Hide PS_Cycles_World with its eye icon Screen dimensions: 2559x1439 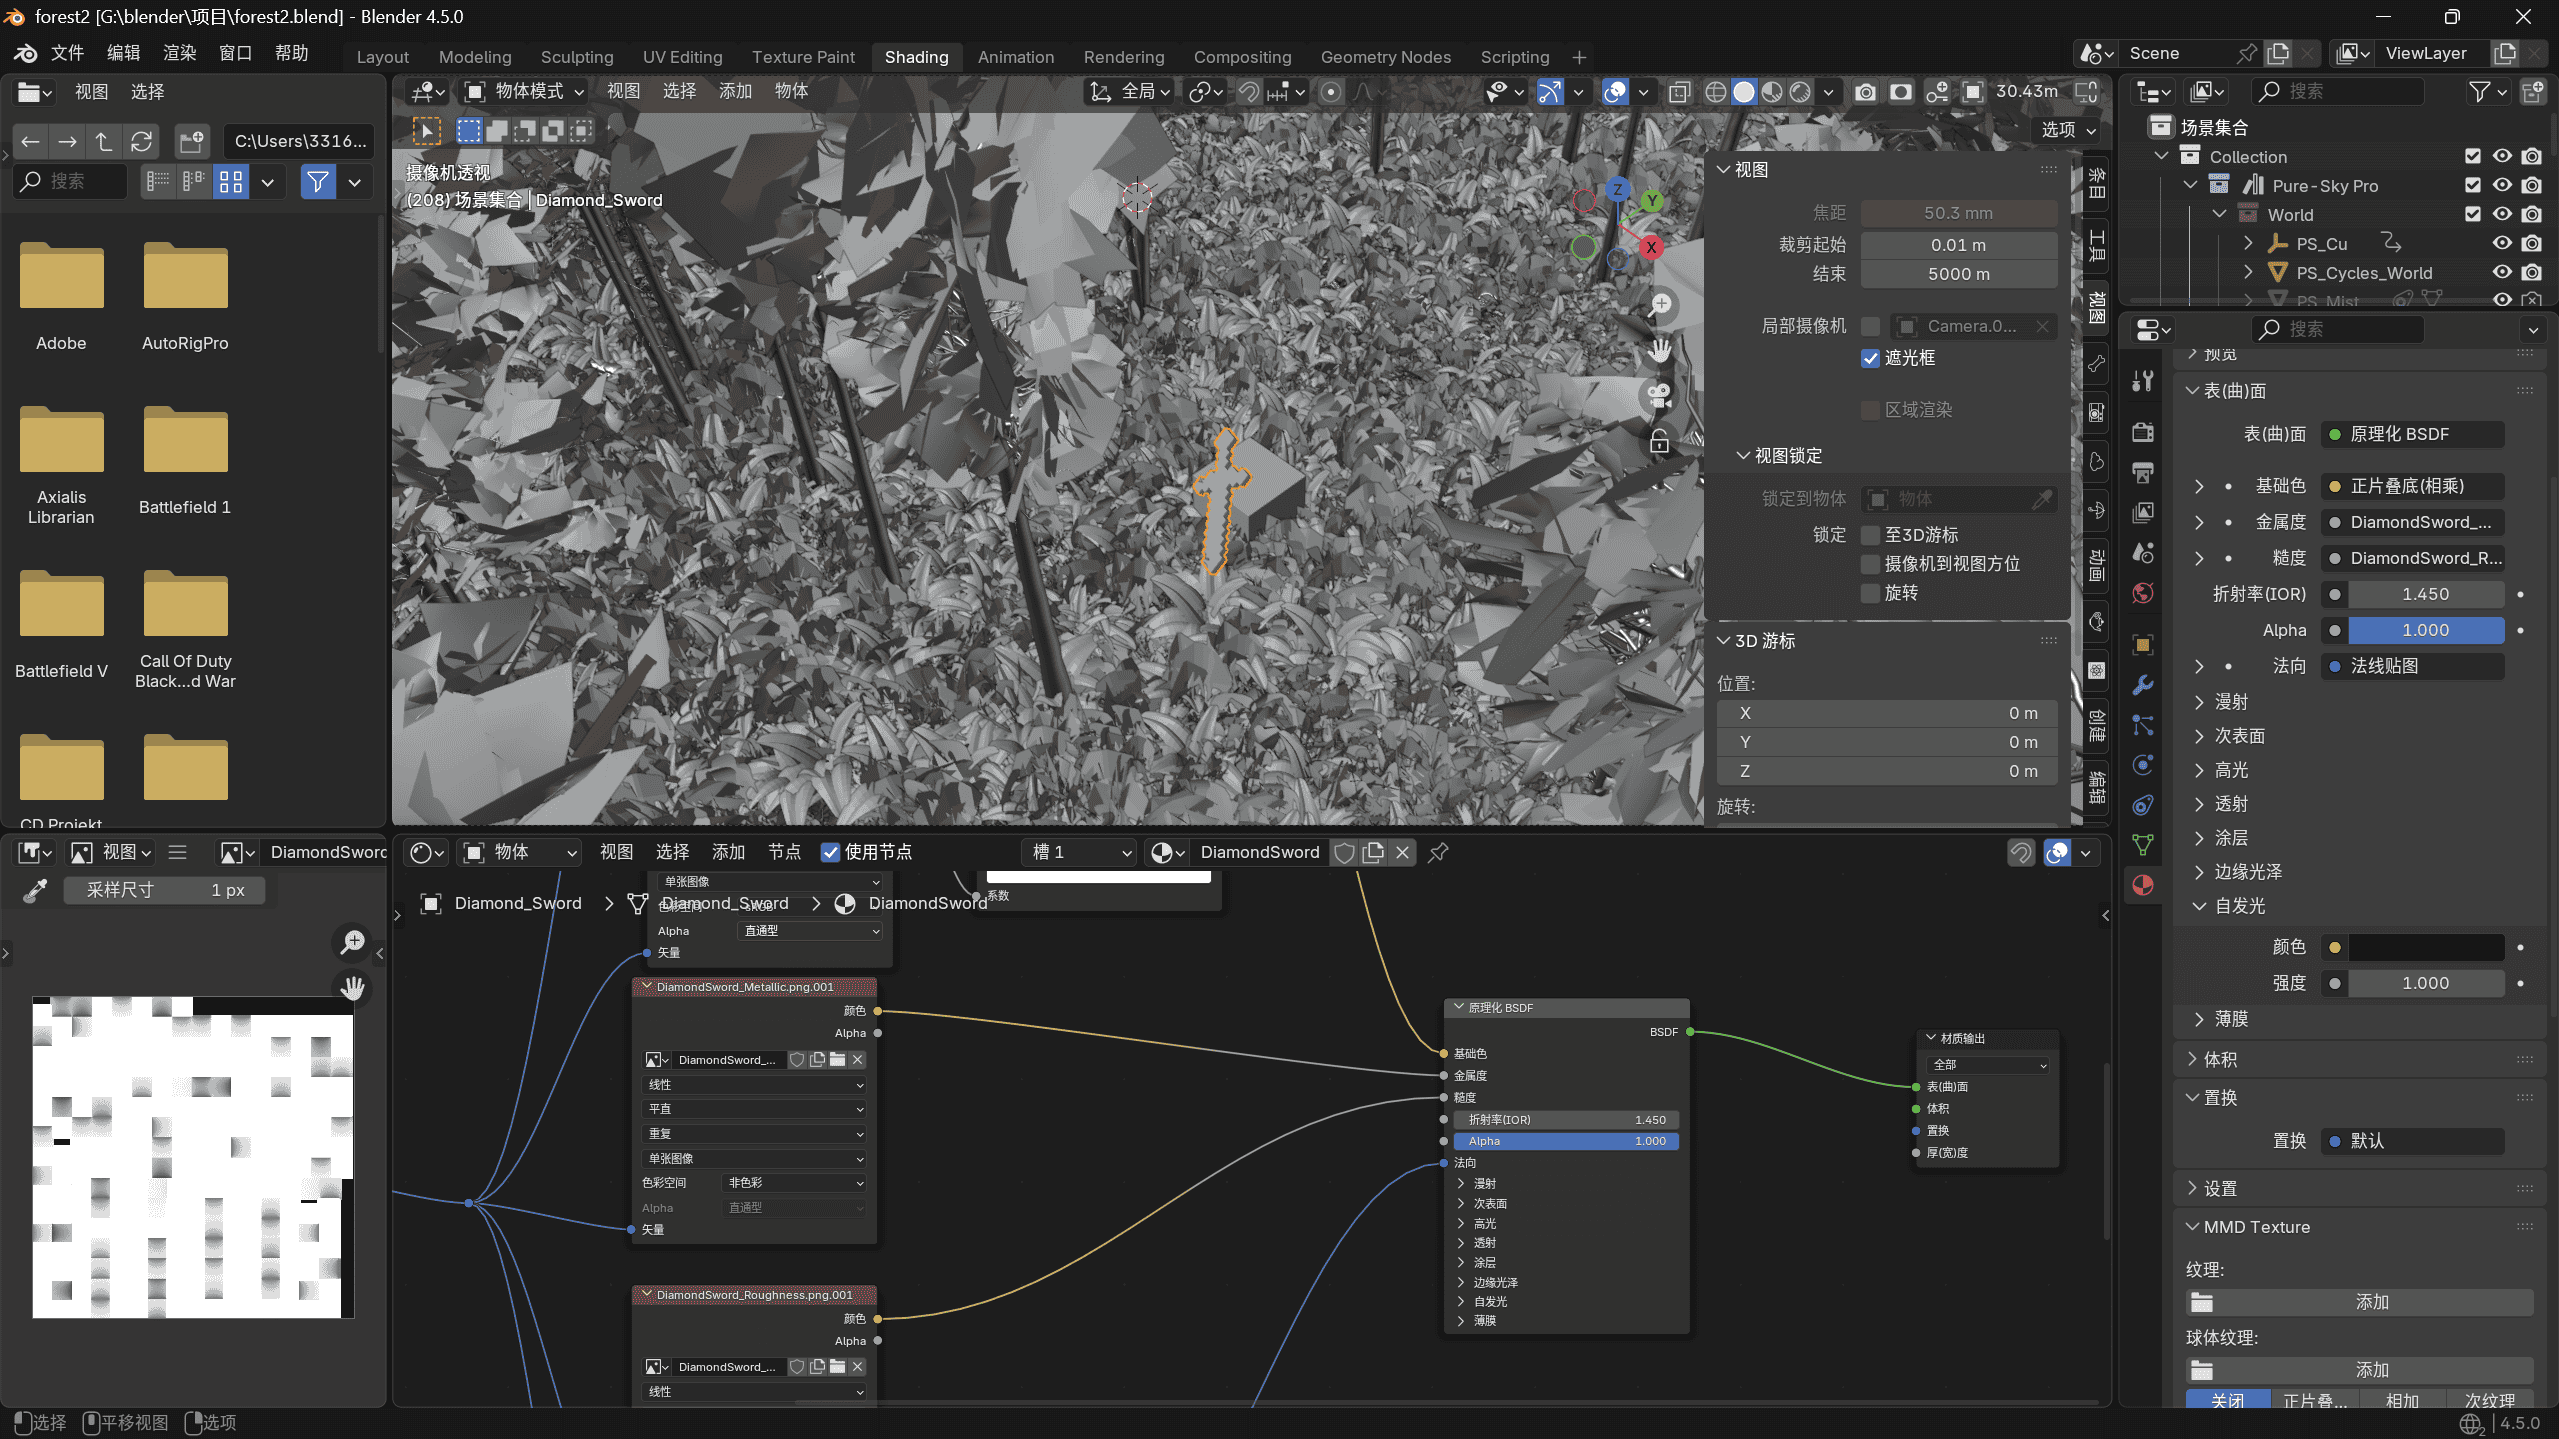[x=2502, y=272]
